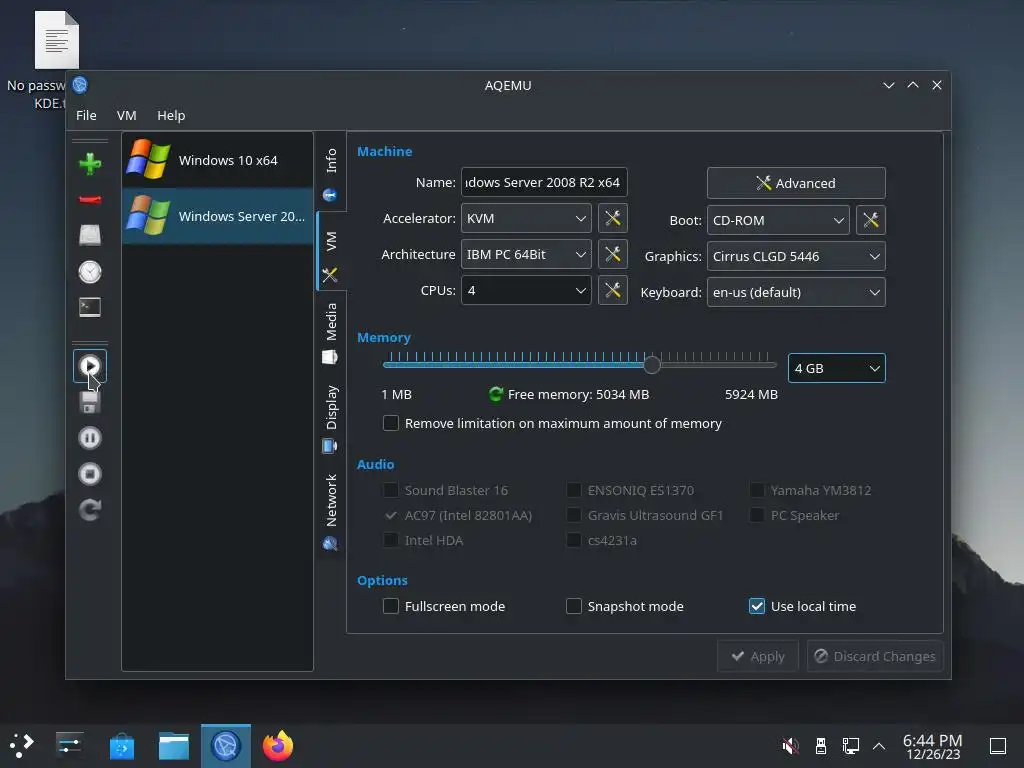Open the hard disk manager icon
Image resolution: width=1024 pixels, height=768 pixels.
pos(90,235)
